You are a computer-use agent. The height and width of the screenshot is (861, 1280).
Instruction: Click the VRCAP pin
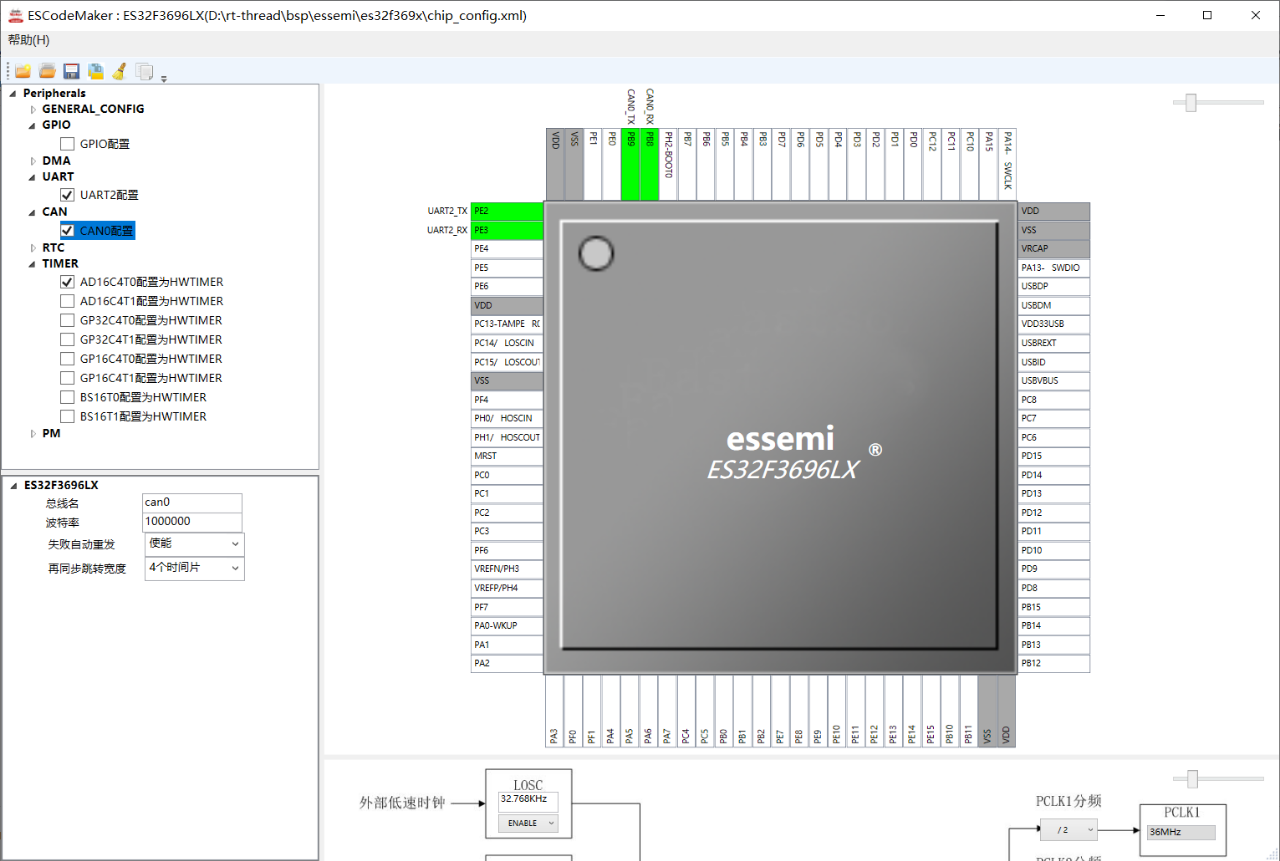(1054, 249)
